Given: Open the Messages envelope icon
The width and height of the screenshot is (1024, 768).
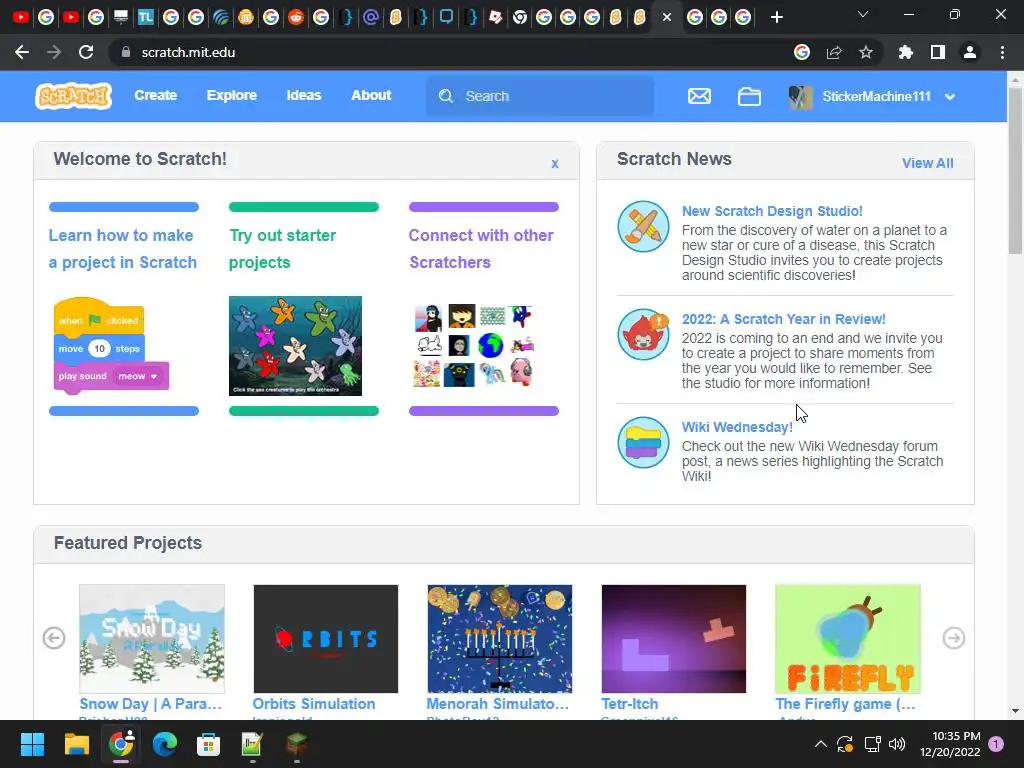Looking at the screenshot, I should point(699,97).
